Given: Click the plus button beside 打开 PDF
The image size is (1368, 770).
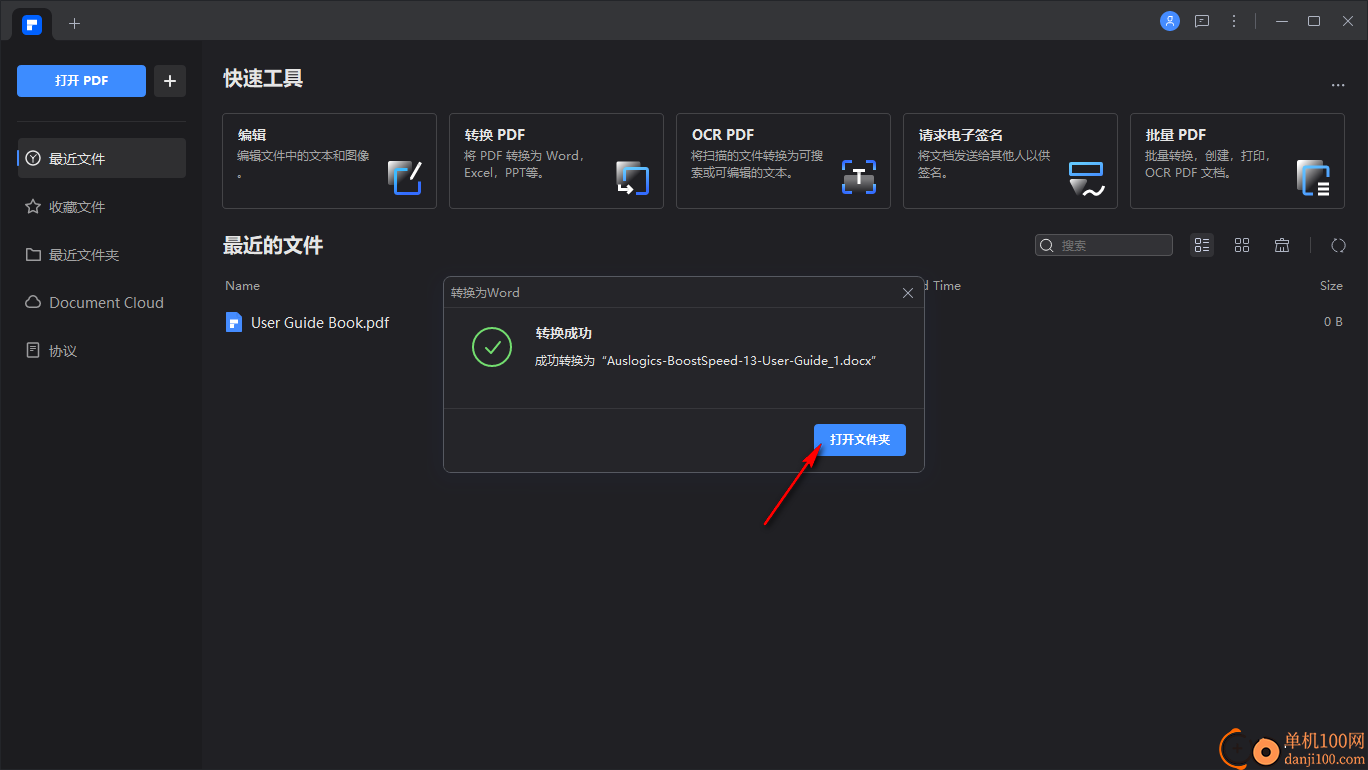Looking at the screenshot, I should click(x=170, y=81).
